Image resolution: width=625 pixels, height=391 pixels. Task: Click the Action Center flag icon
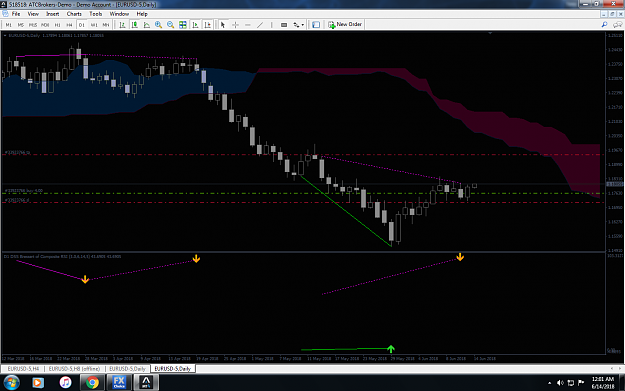click(x=581, y=383)
